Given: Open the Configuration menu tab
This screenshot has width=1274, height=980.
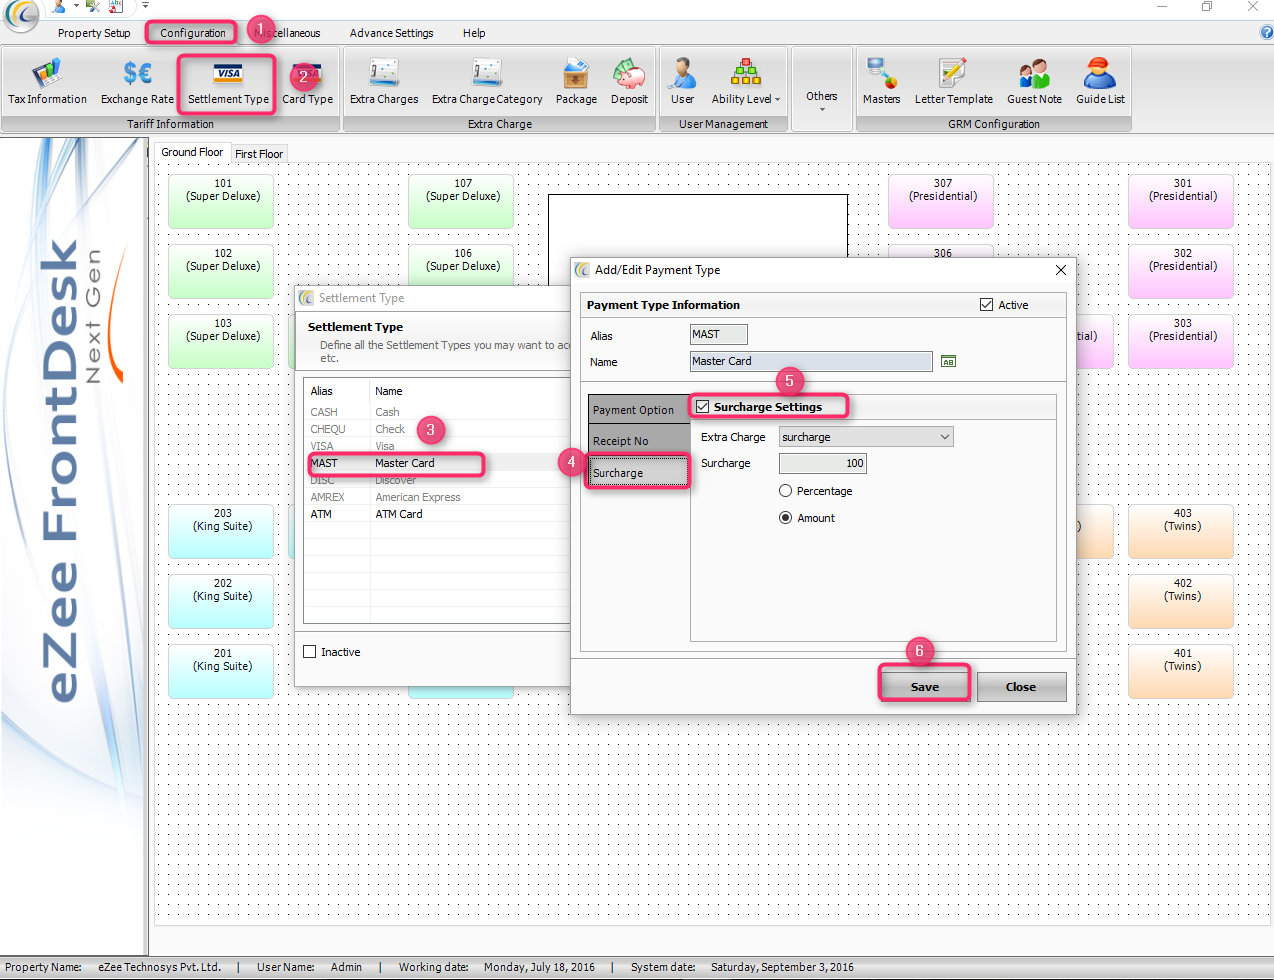Looking at the screenshot, I should tap(193, 33).
